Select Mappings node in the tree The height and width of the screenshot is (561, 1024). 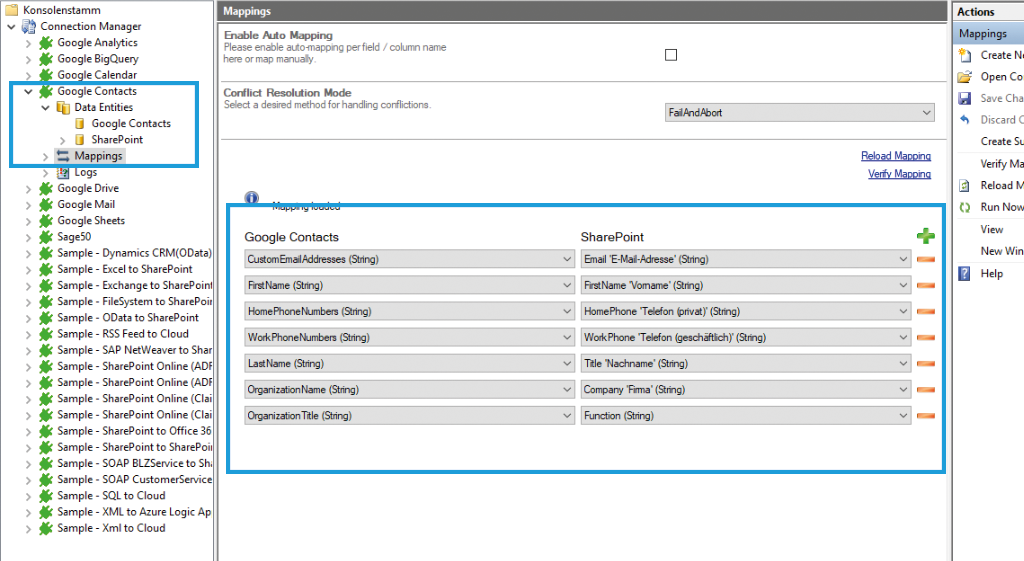tap(97, 156)
